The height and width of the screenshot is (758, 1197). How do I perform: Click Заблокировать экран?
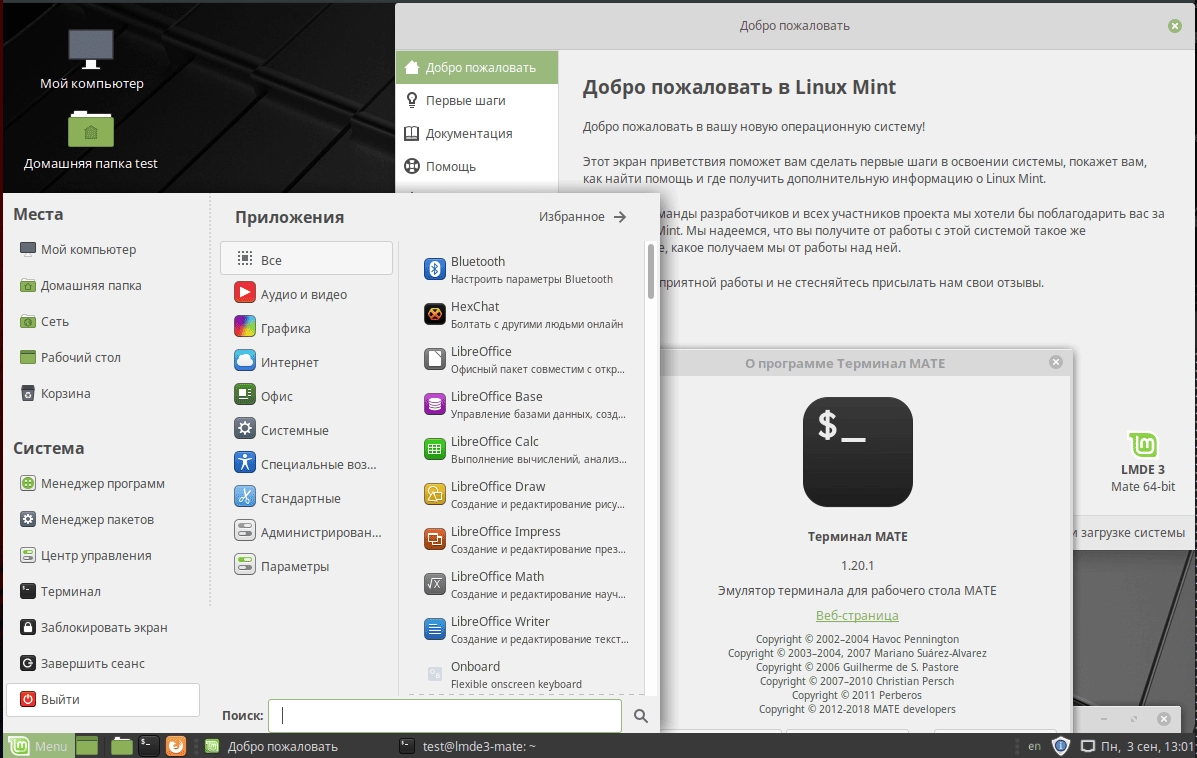point(103,627)
